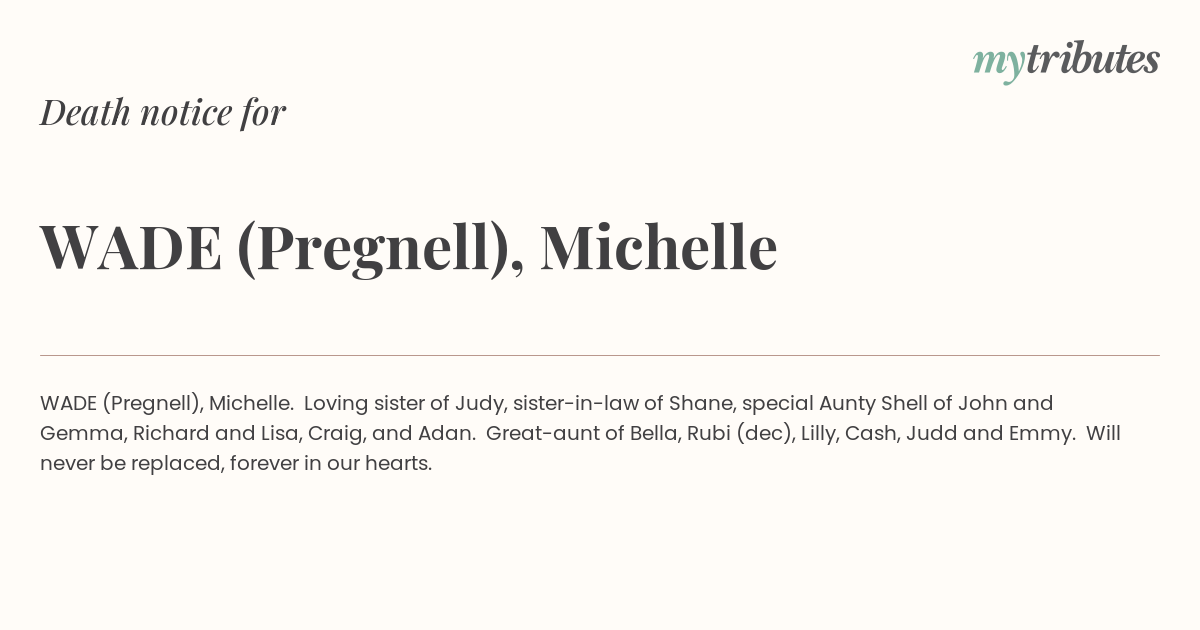Click the name Emmy in the notice
Image resolution: width=1200 pixels, height=630 pixels.
tap(1049, 435)
